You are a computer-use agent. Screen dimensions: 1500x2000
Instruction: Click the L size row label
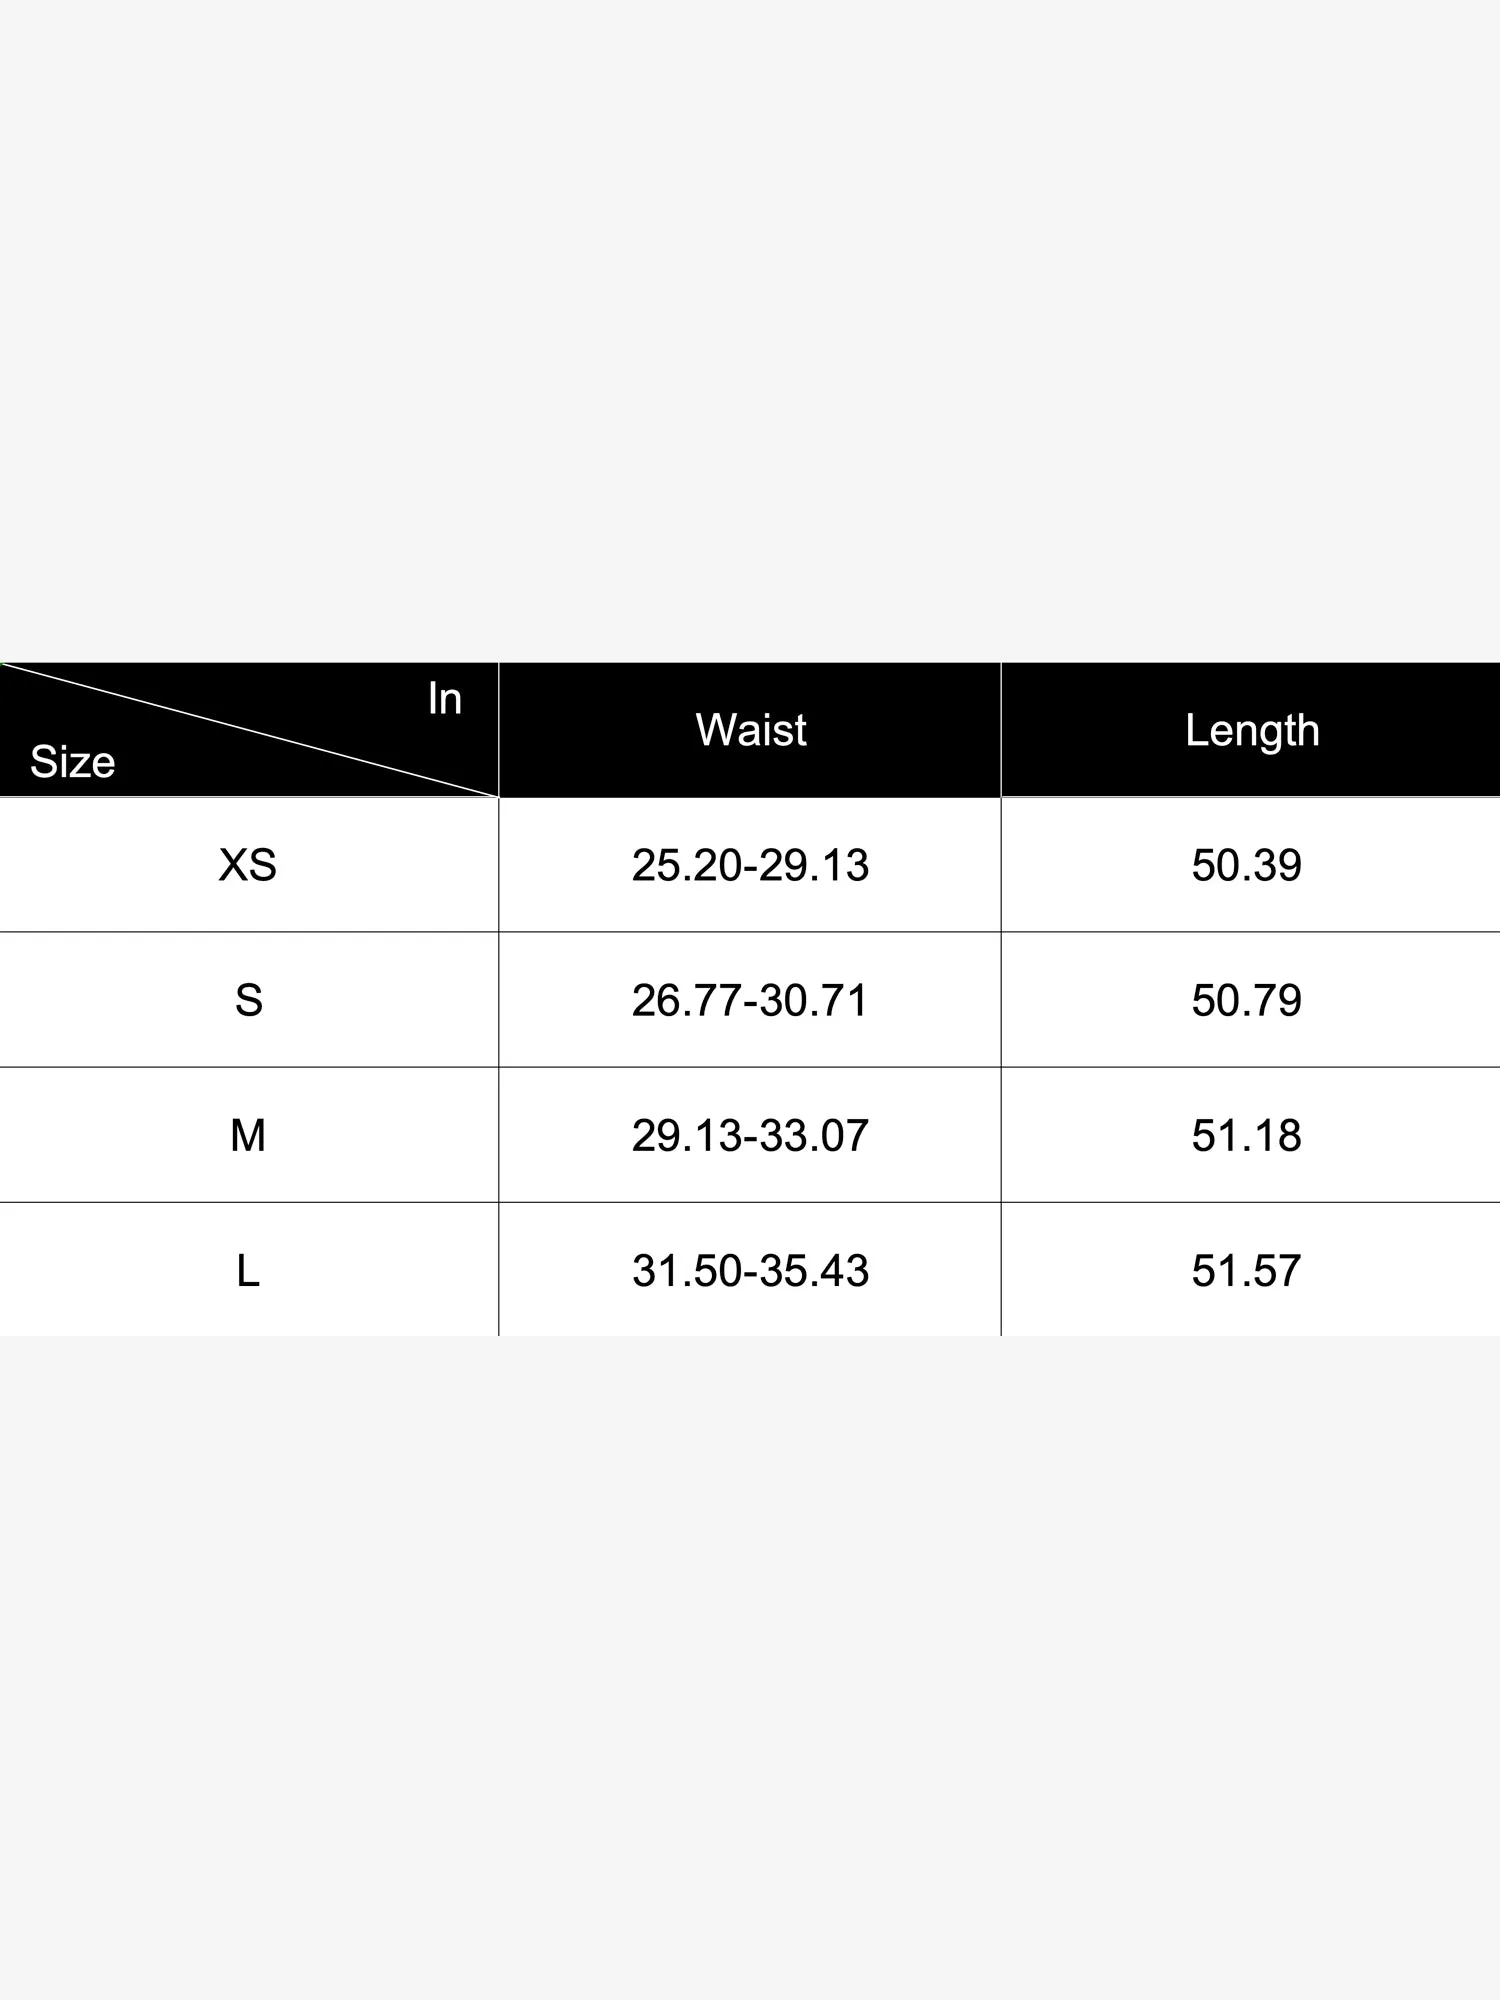point(248,1271)
